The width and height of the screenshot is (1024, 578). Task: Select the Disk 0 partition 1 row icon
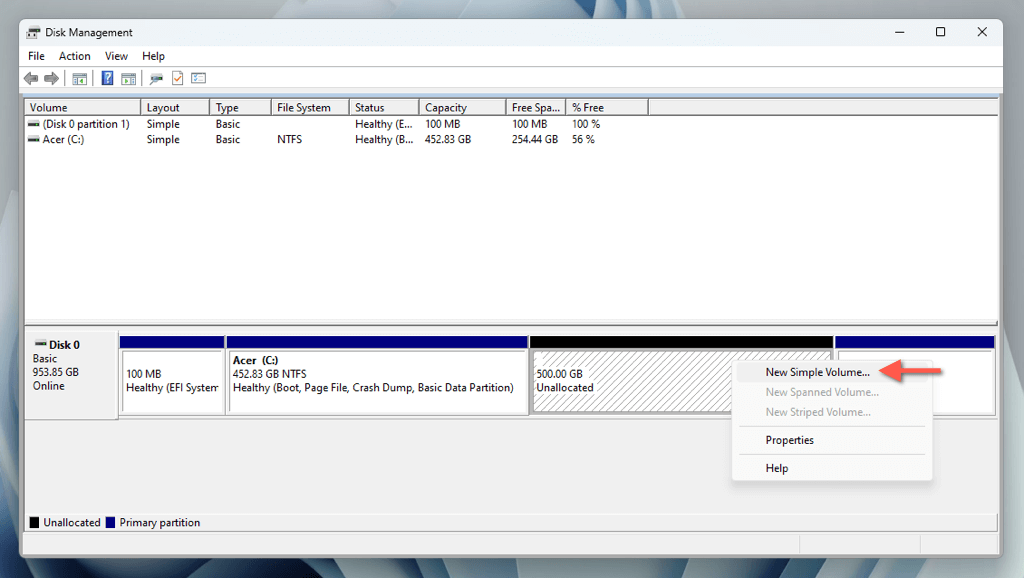(33, 123)
